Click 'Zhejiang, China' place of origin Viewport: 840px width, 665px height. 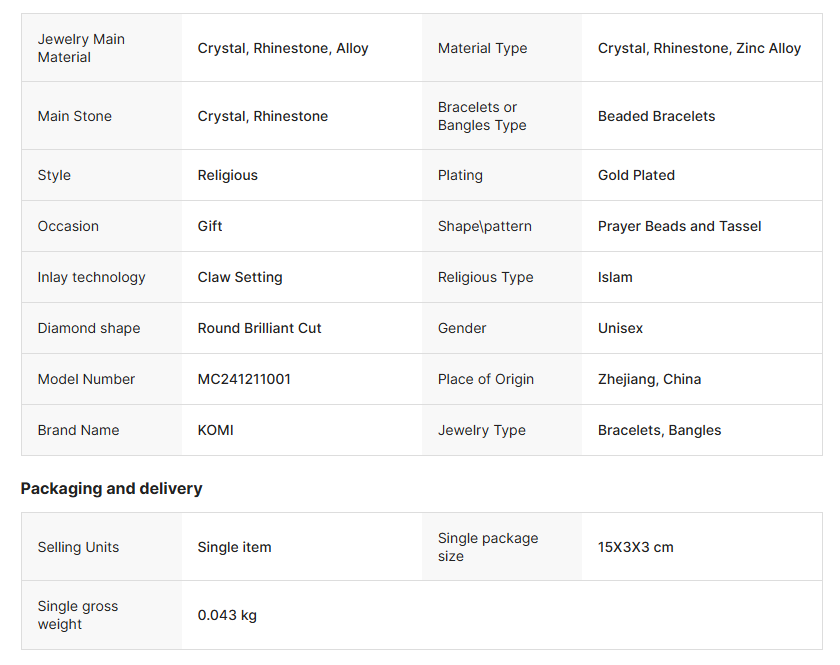click(649, 379)
